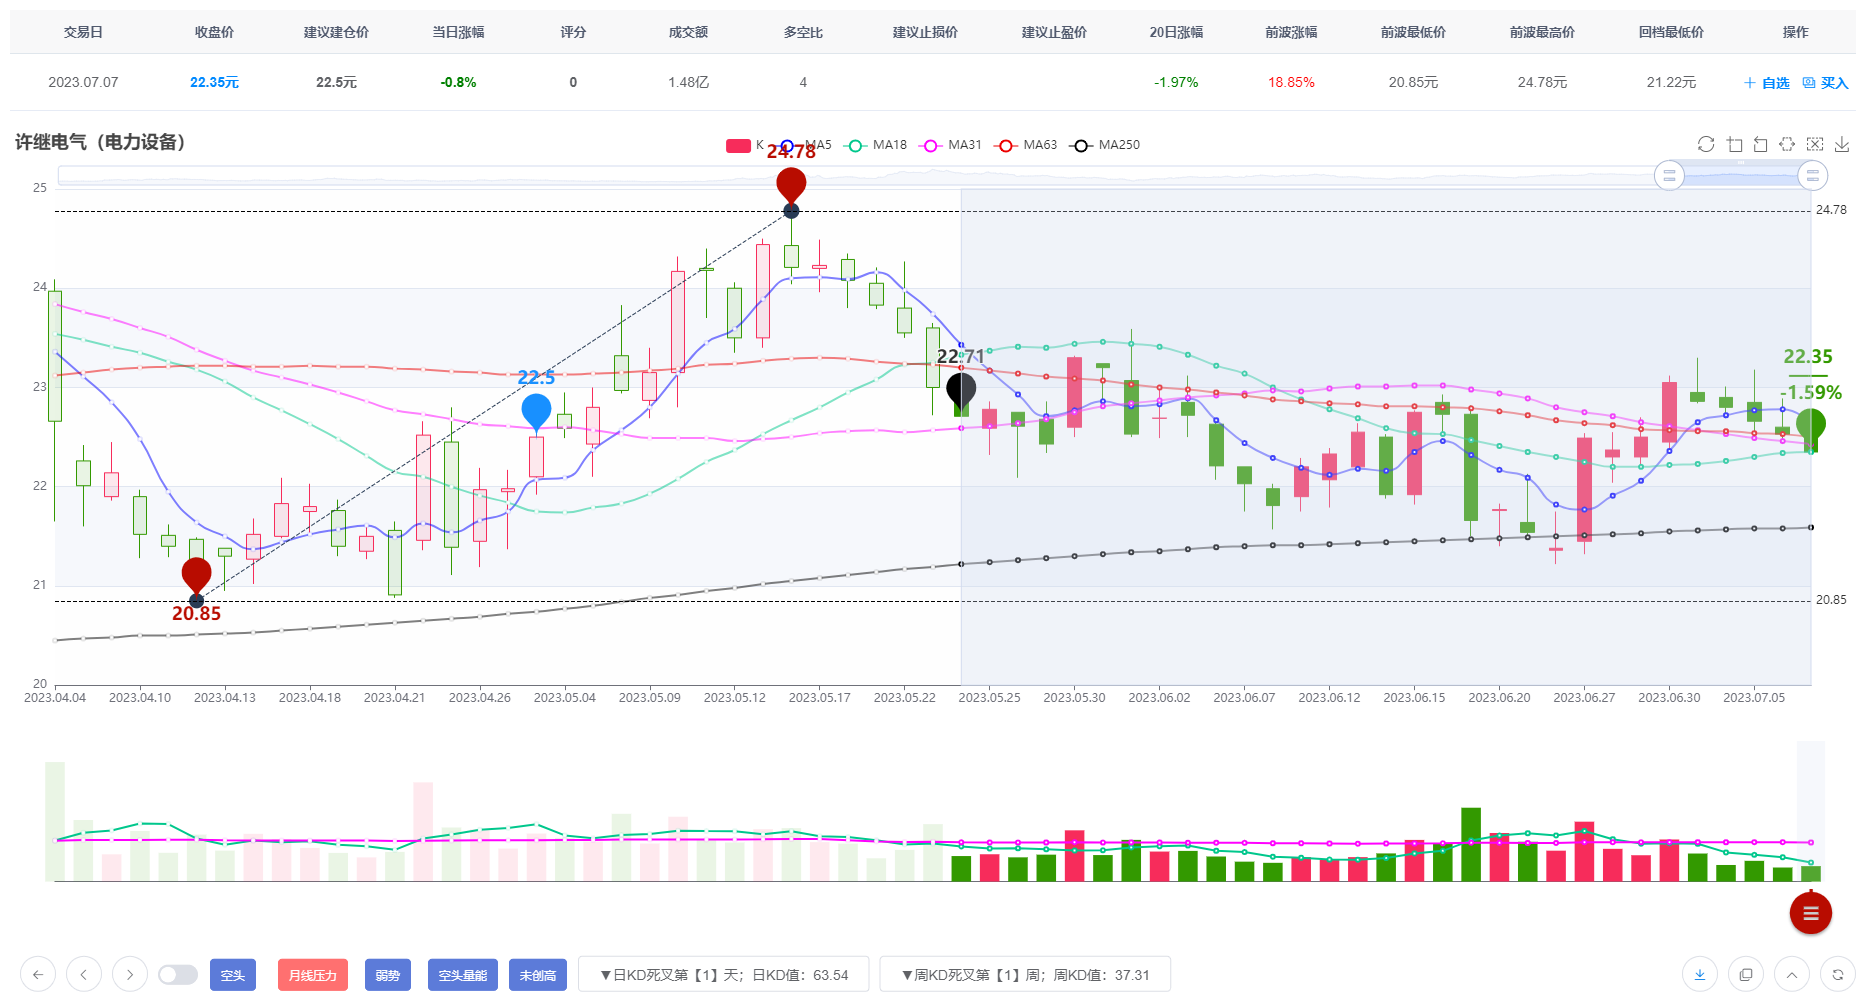Click the 评分 column header

tap(573, 32)
